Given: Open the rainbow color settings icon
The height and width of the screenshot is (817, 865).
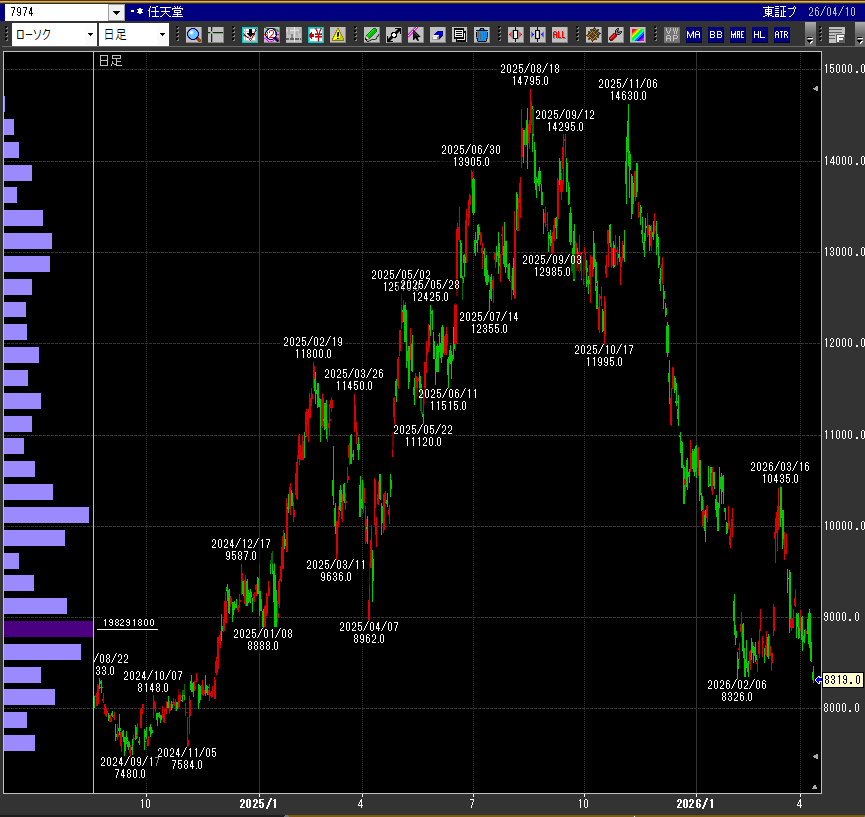Looking at the screenshot, I should (638, 35).
